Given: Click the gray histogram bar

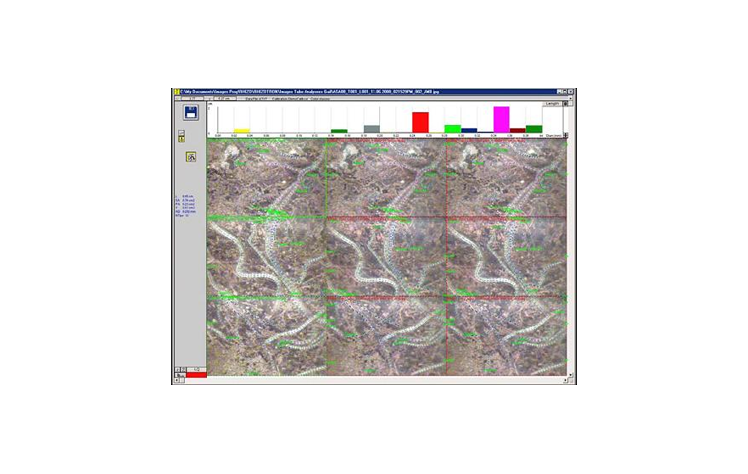Looking at the screenshot, I should (372, 128).
